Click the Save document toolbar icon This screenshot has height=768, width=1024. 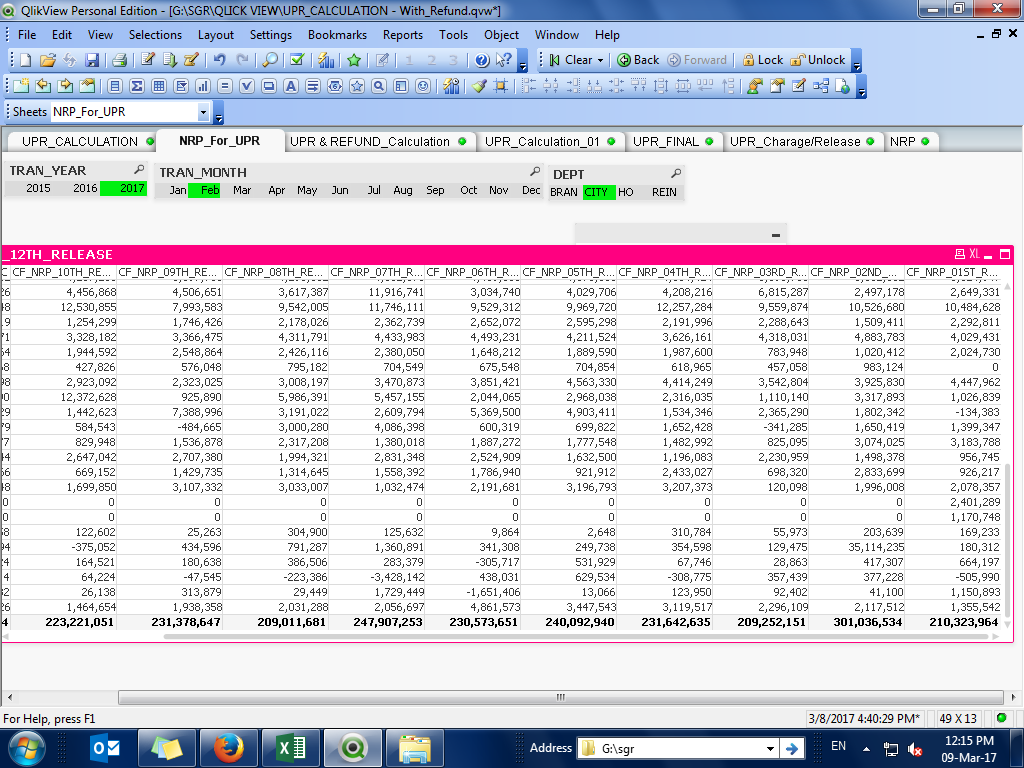pos(92,60)
